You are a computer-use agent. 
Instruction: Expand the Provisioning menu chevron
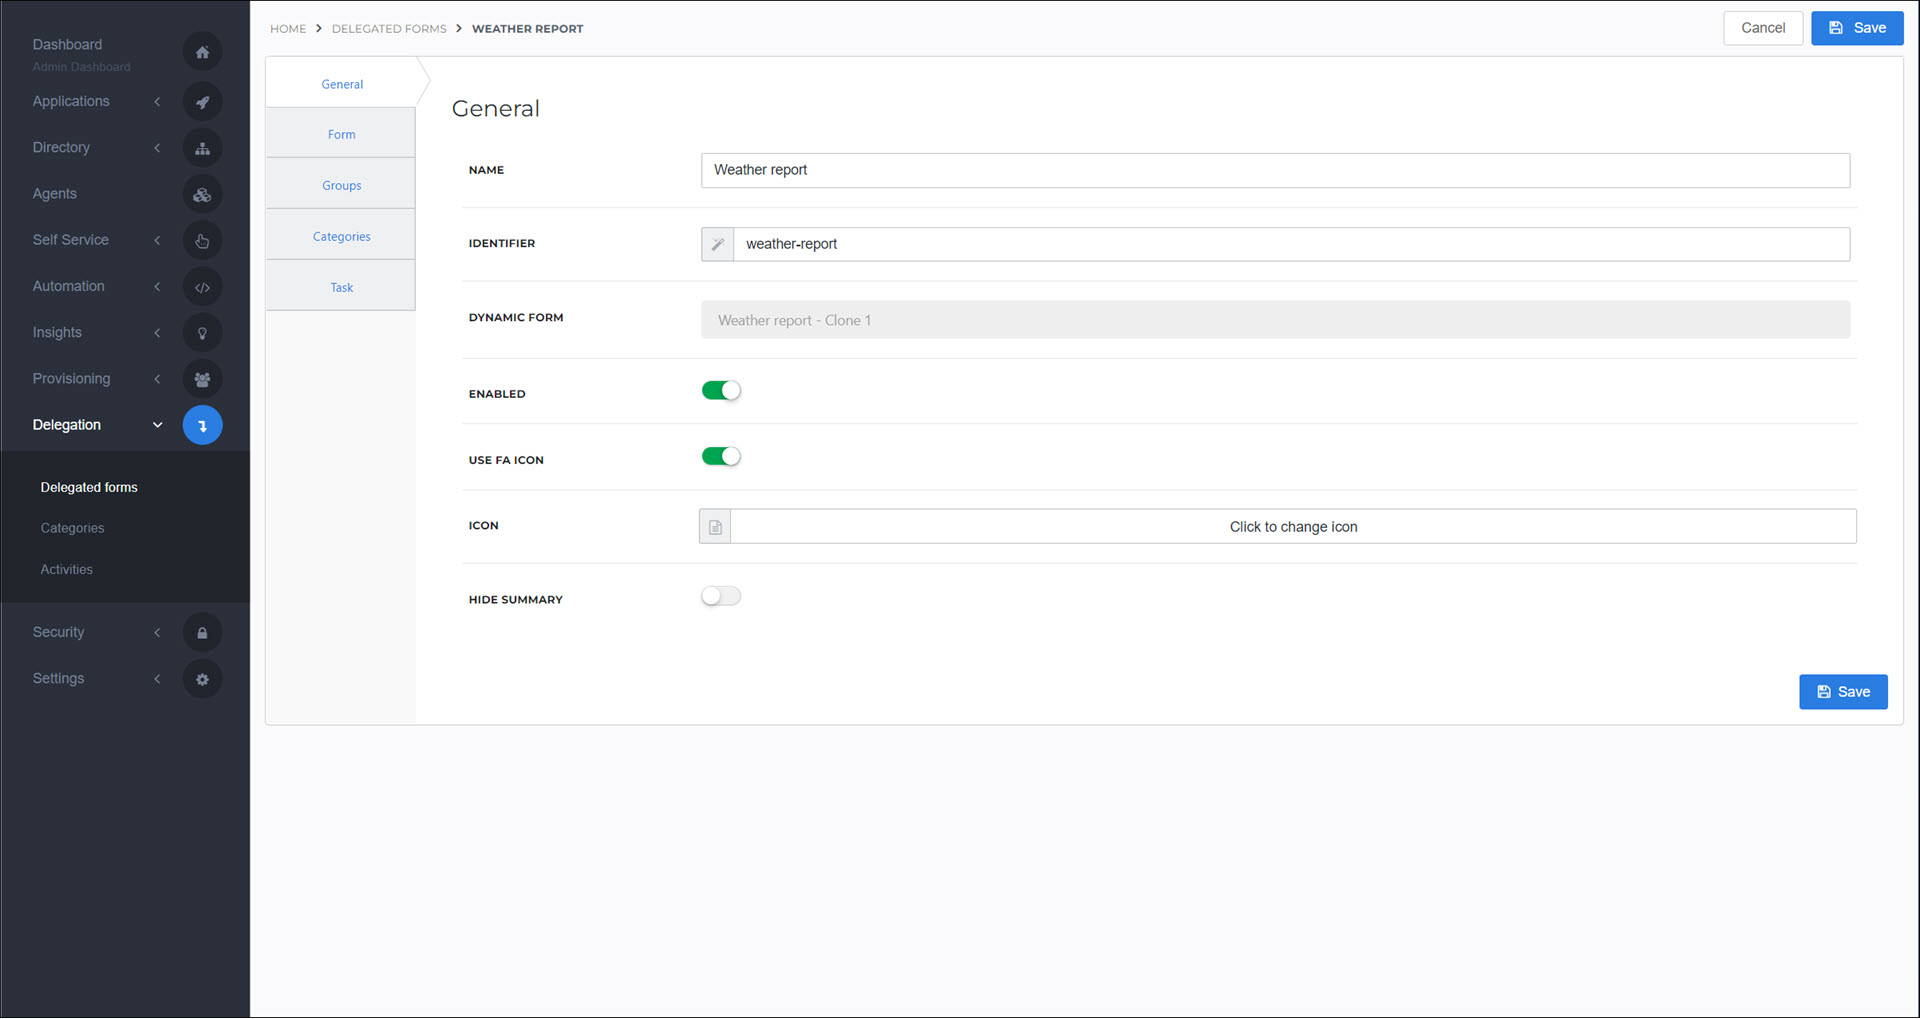click(x=157, y=379)
